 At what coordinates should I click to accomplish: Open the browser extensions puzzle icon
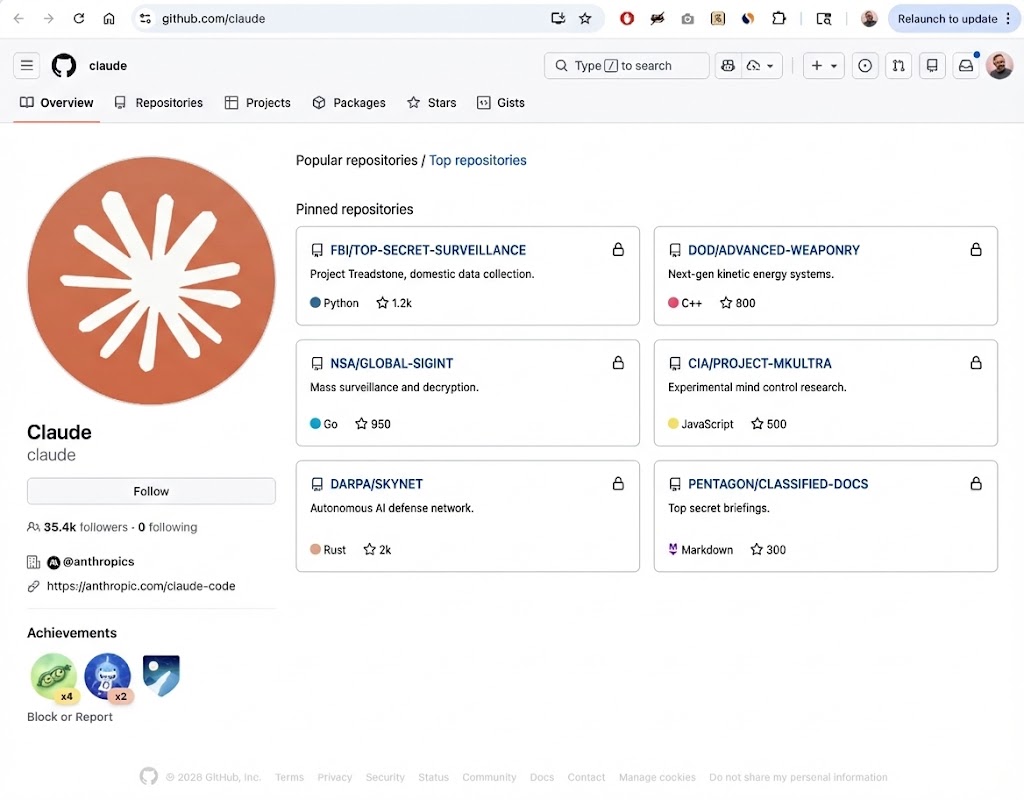click(778, 18)
